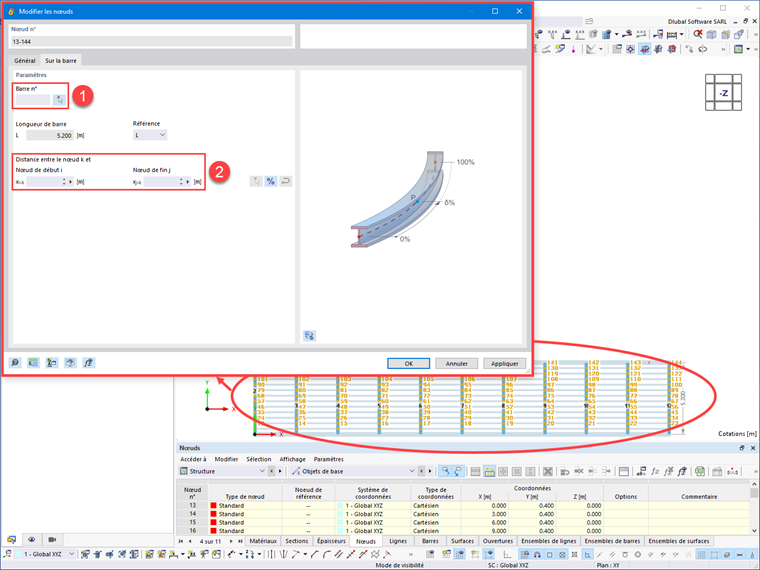Click the fourth footer icon in the dialog

click(x=70, y=363)
